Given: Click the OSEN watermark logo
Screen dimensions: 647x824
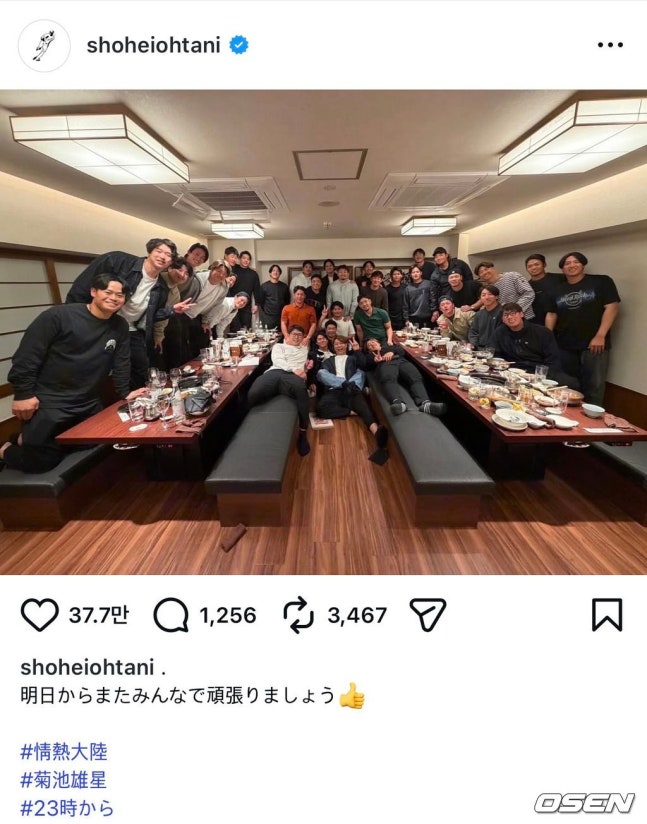Looking at the screenshot, I should pos(584,803).
